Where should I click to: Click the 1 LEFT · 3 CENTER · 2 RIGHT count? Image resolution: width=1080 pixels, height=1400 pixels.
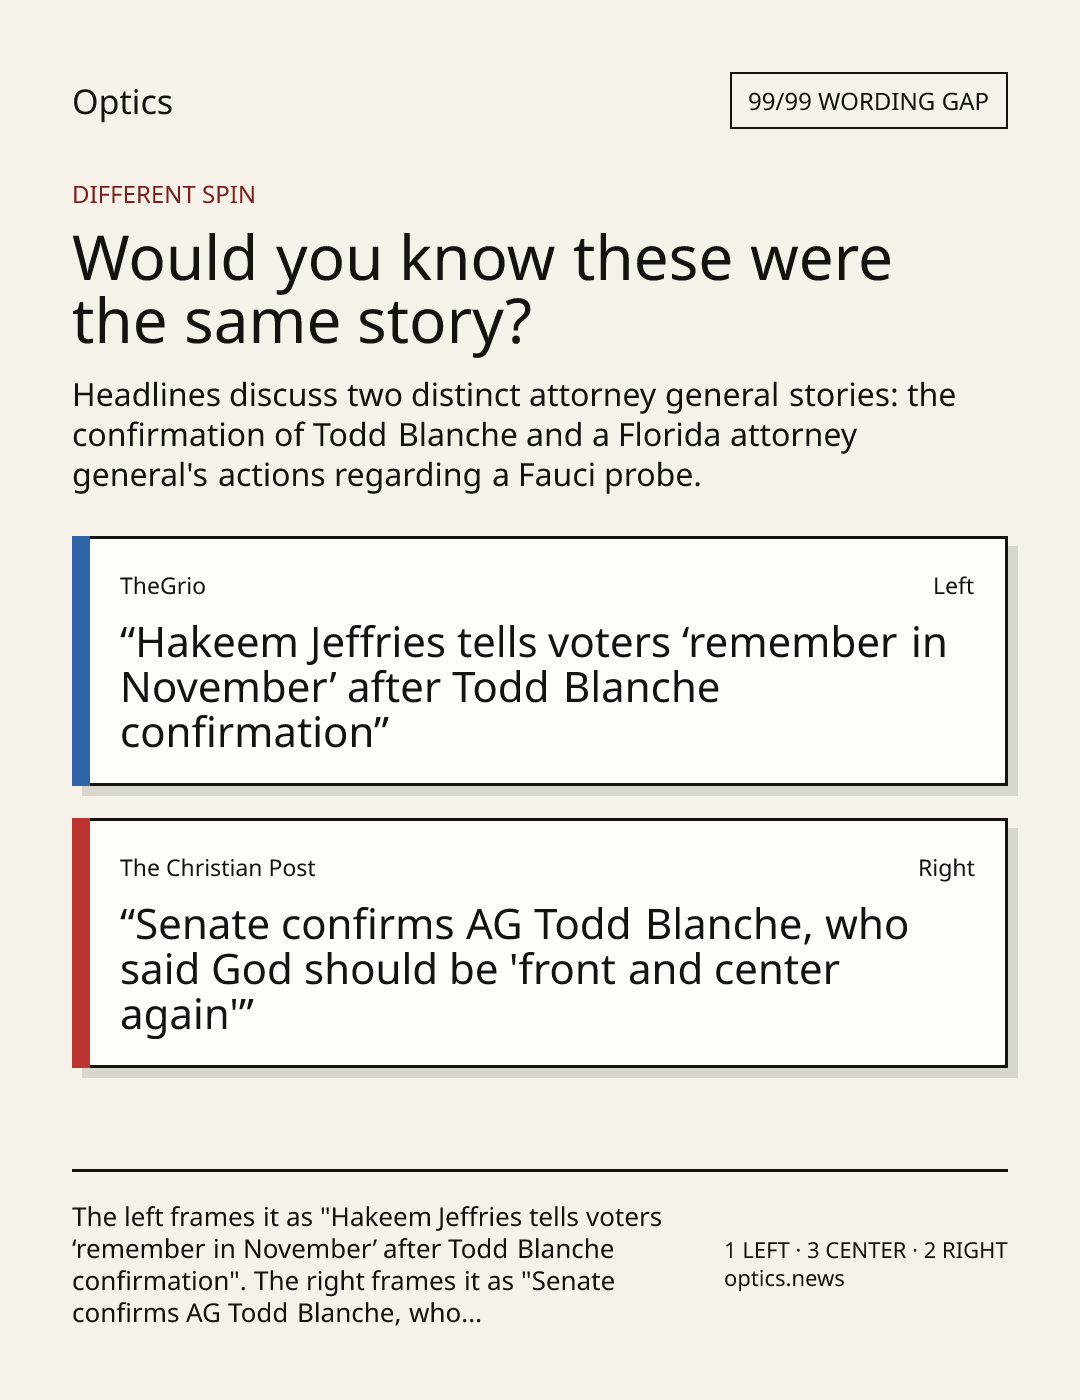(x=866, y=1250)
